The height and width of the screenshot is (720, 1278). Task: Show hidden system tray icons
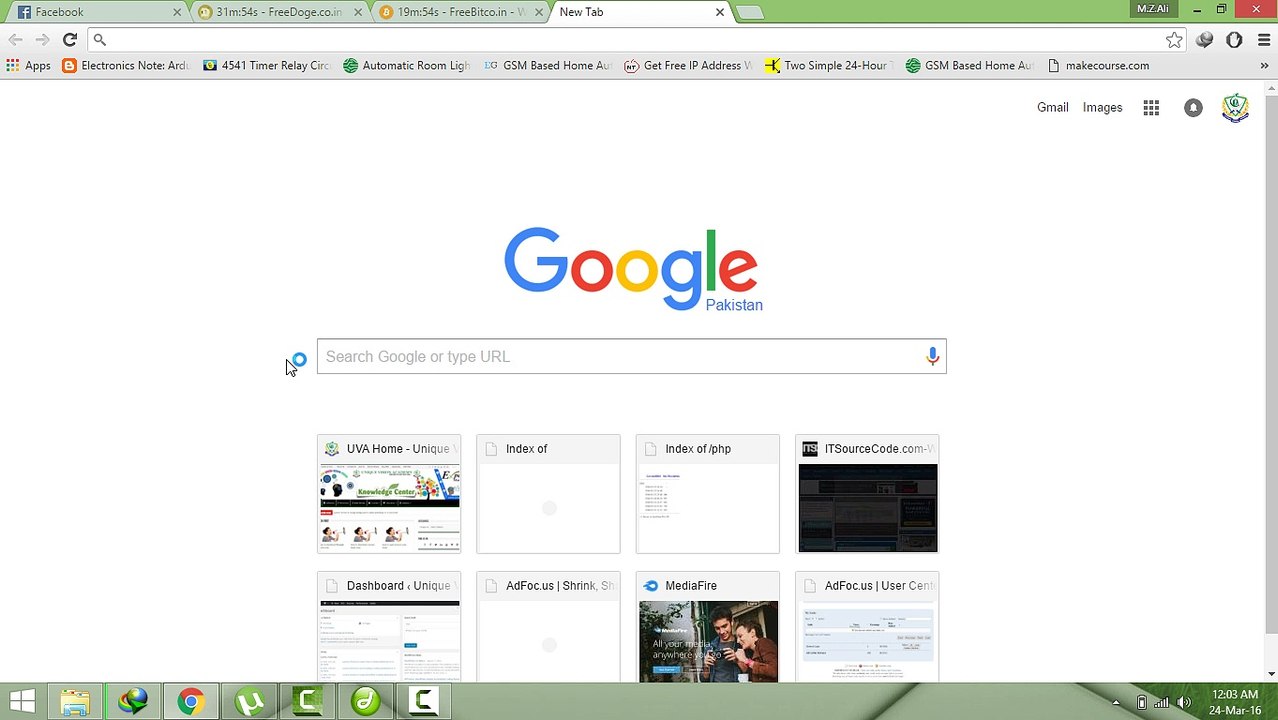1116,703
